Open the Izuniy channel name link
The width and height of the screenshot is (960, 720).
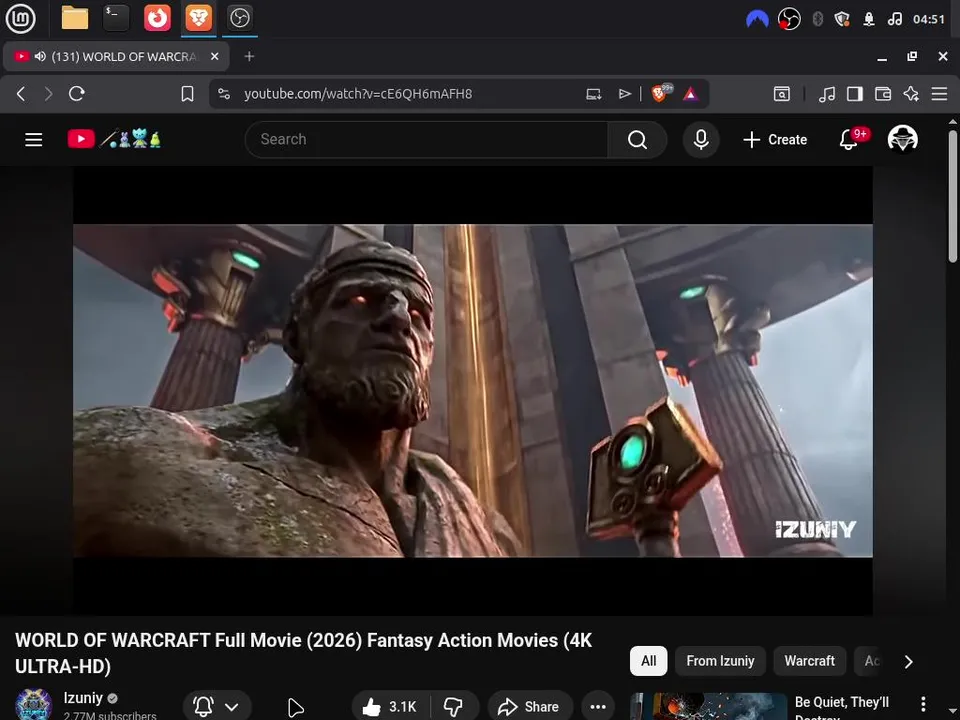coord(83,698)
